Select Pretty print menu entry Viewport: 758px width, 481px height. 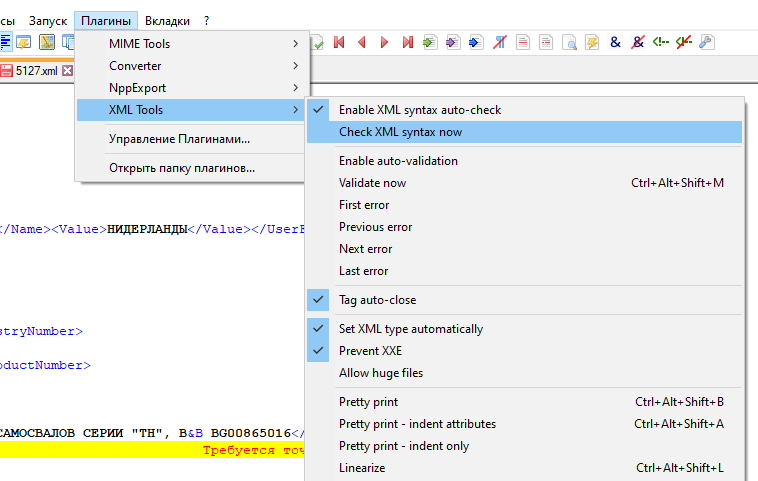pos(525,402)
